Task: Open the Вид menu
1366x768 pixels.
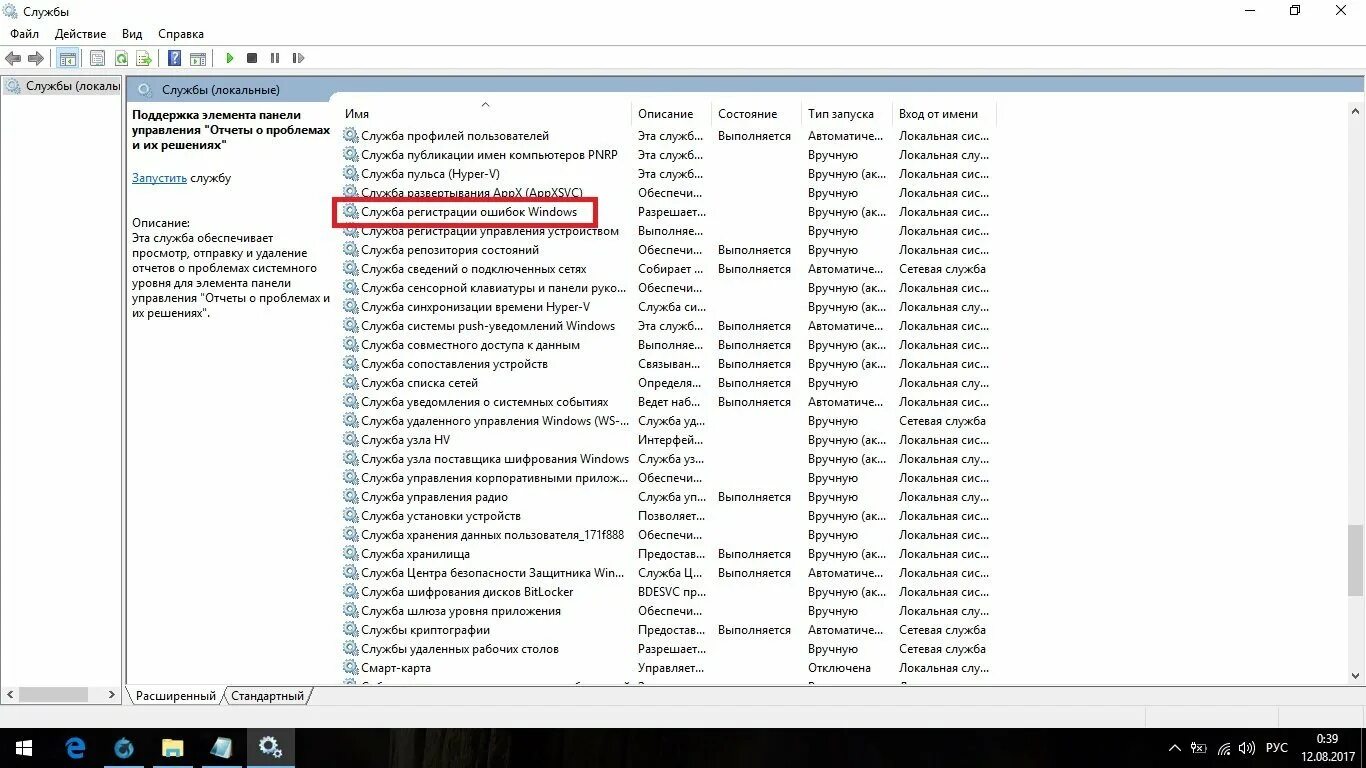Action: [x=132, y=34]
